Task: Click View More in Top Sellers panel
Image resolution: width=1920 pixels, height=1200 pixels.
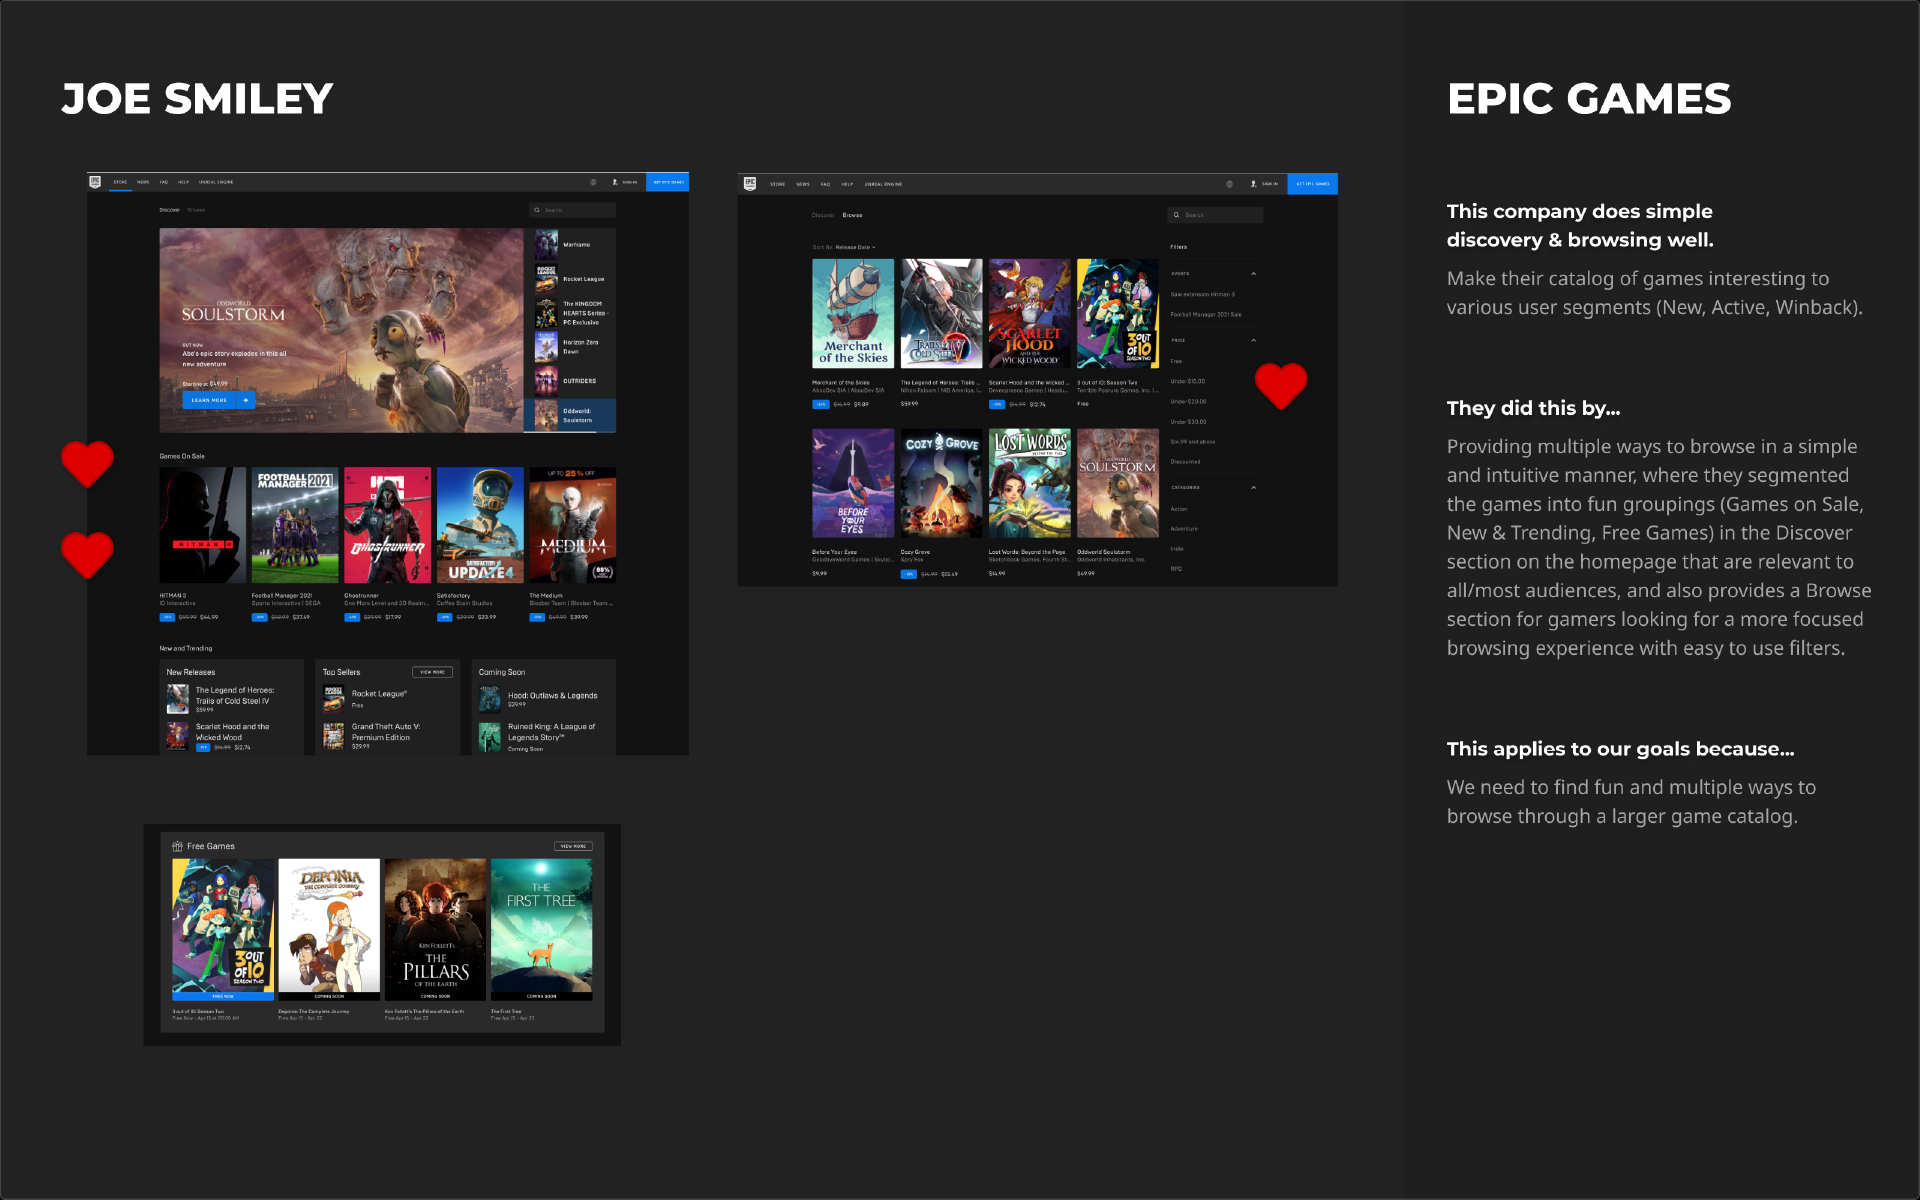Action: (x=432, y=672)
